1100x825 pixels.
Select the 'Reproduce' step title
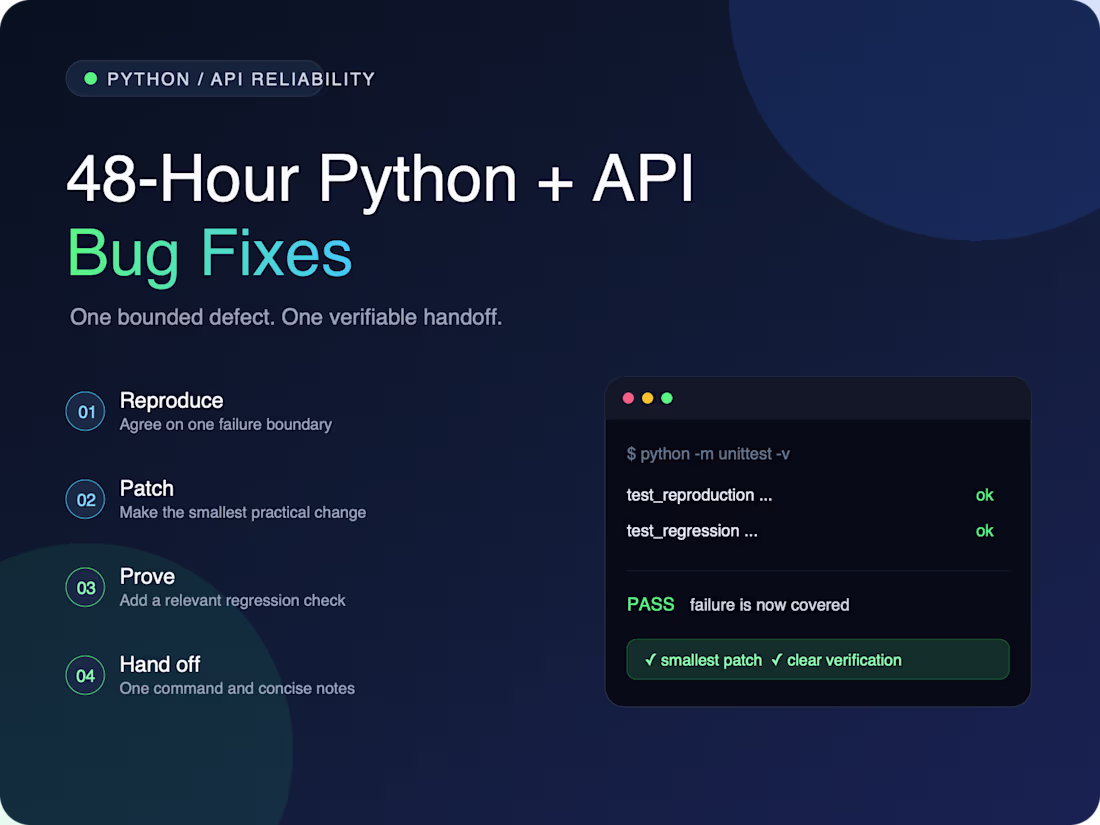click(x=171, y=401)
